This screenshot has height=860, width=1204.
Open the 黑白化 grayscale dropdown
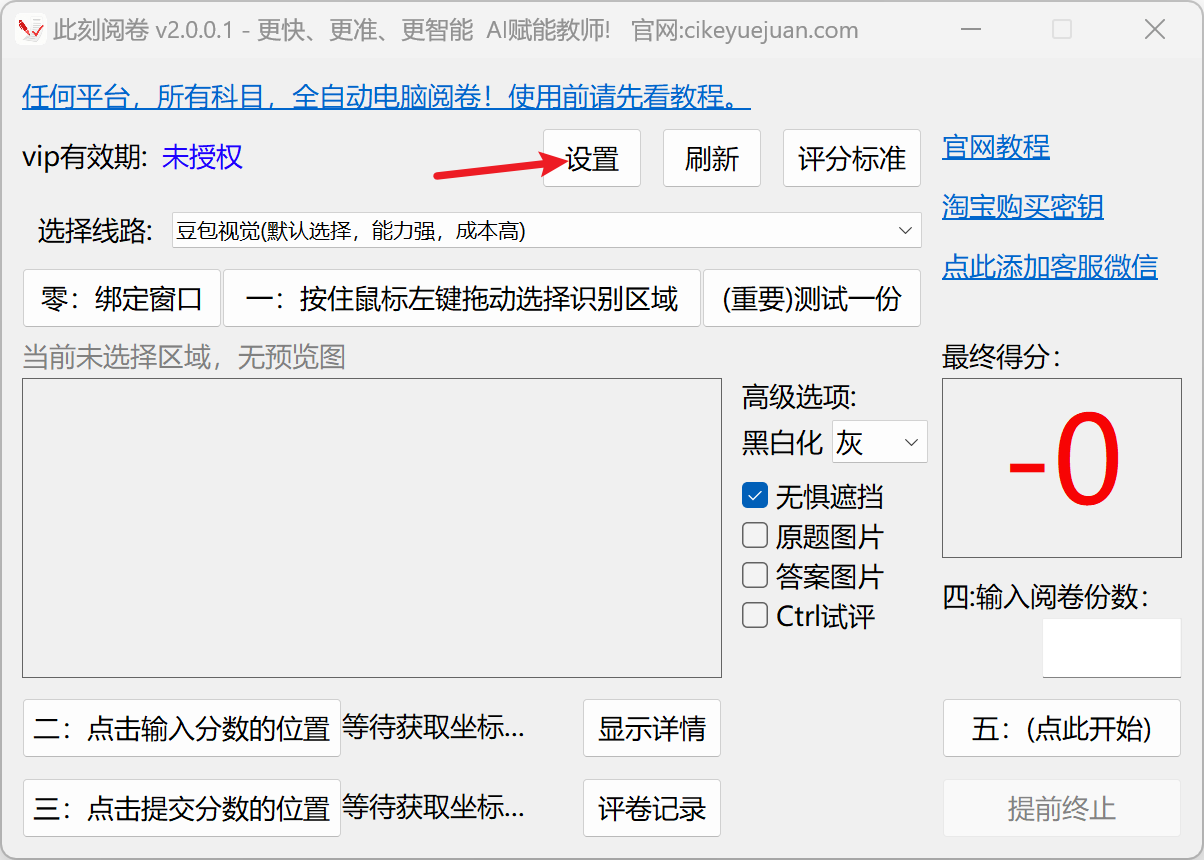pos(878,442)
